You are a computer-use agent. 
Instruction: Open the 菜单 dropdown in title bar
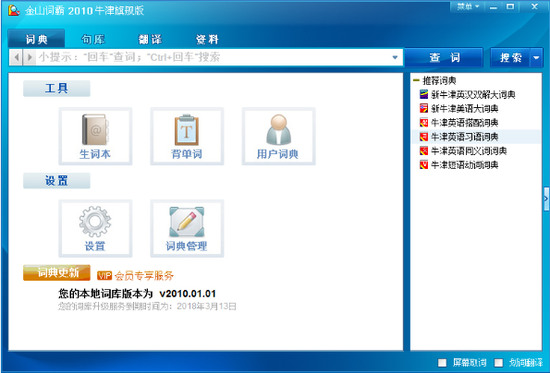[x=468, y=7]
